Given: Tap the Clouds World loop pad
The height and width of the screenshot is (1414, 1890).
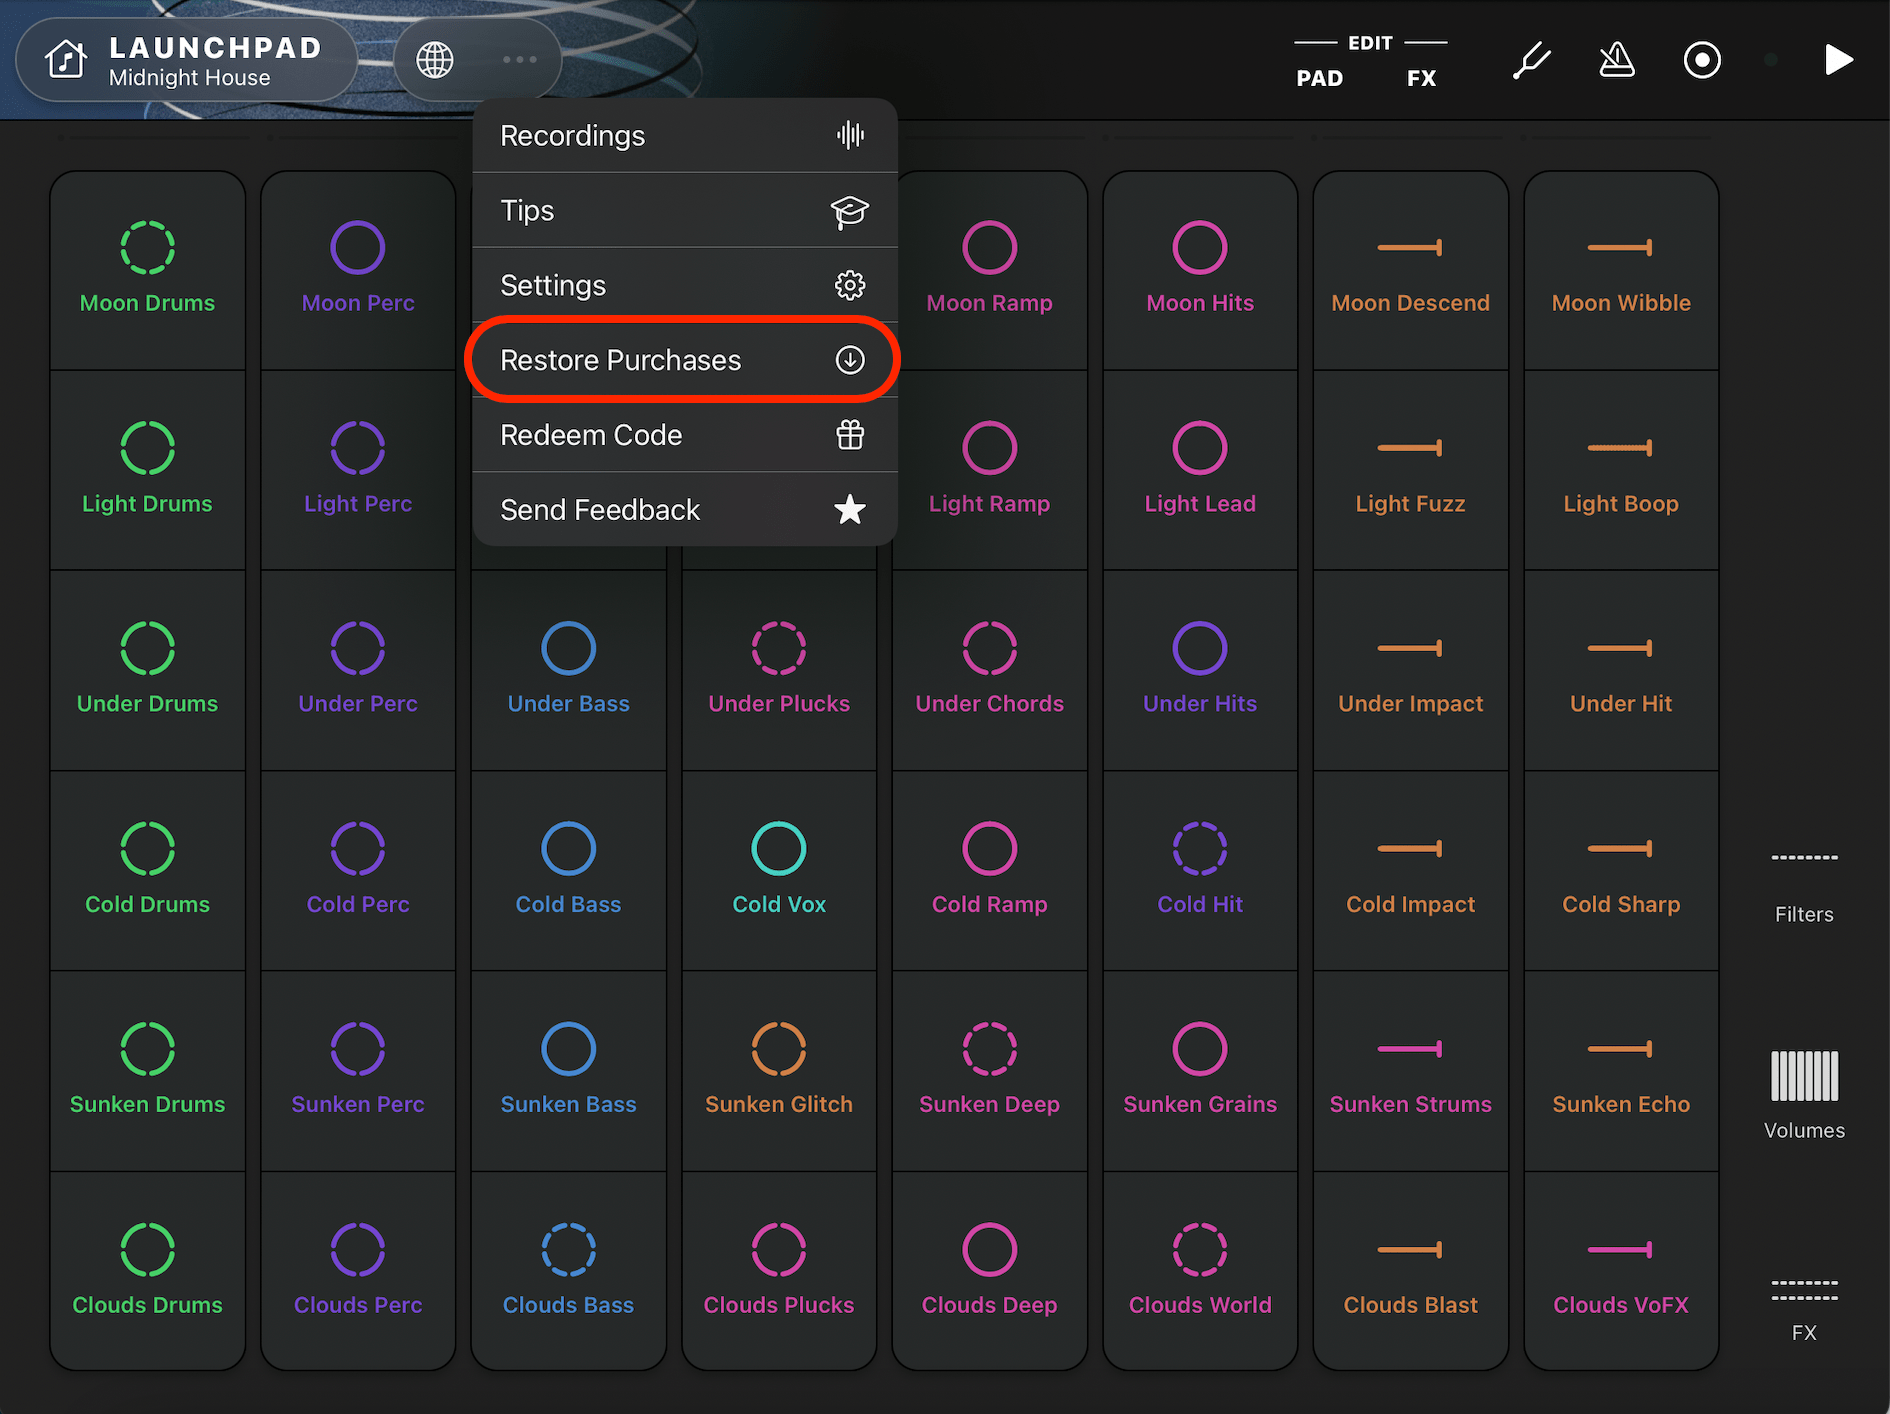Looking at the screenshot, I should coord(1200,1271).
